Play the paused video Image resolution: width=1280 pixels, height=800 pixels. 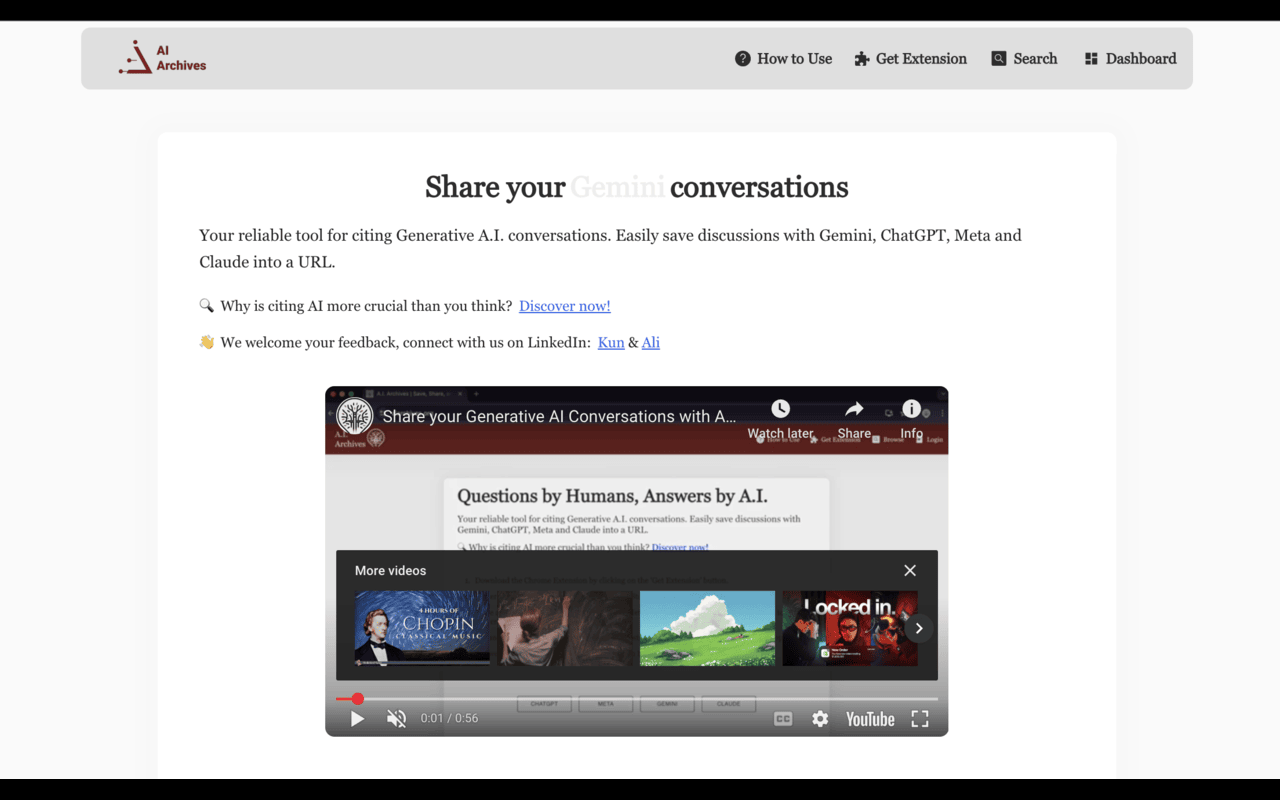point(357,718)
